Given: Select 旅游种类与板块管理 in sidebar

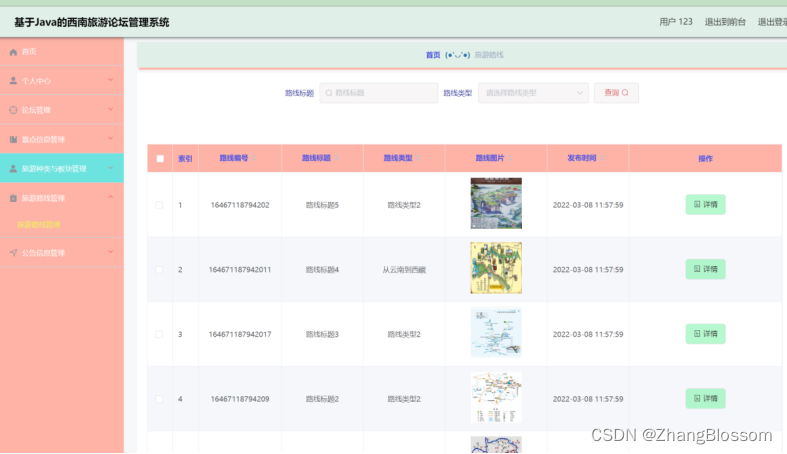Looking at the screenshot, I should 62,169.
